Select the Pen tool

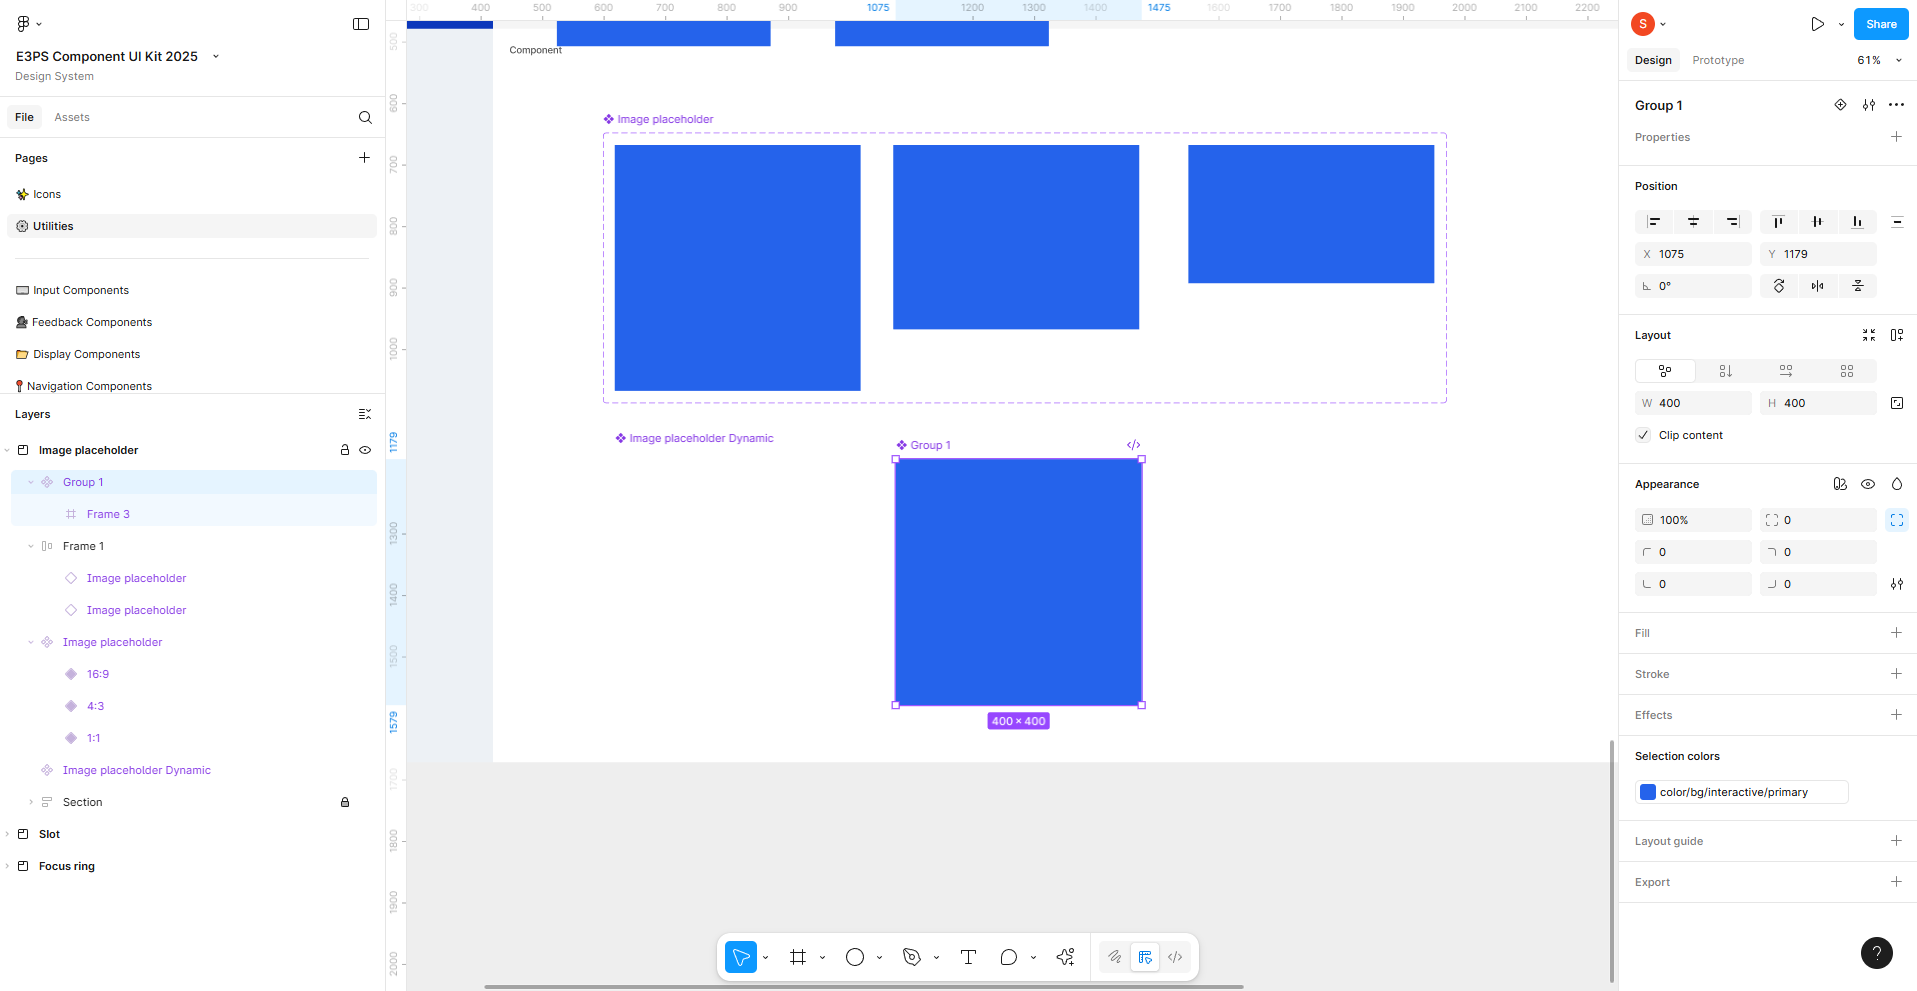point(912,957)
